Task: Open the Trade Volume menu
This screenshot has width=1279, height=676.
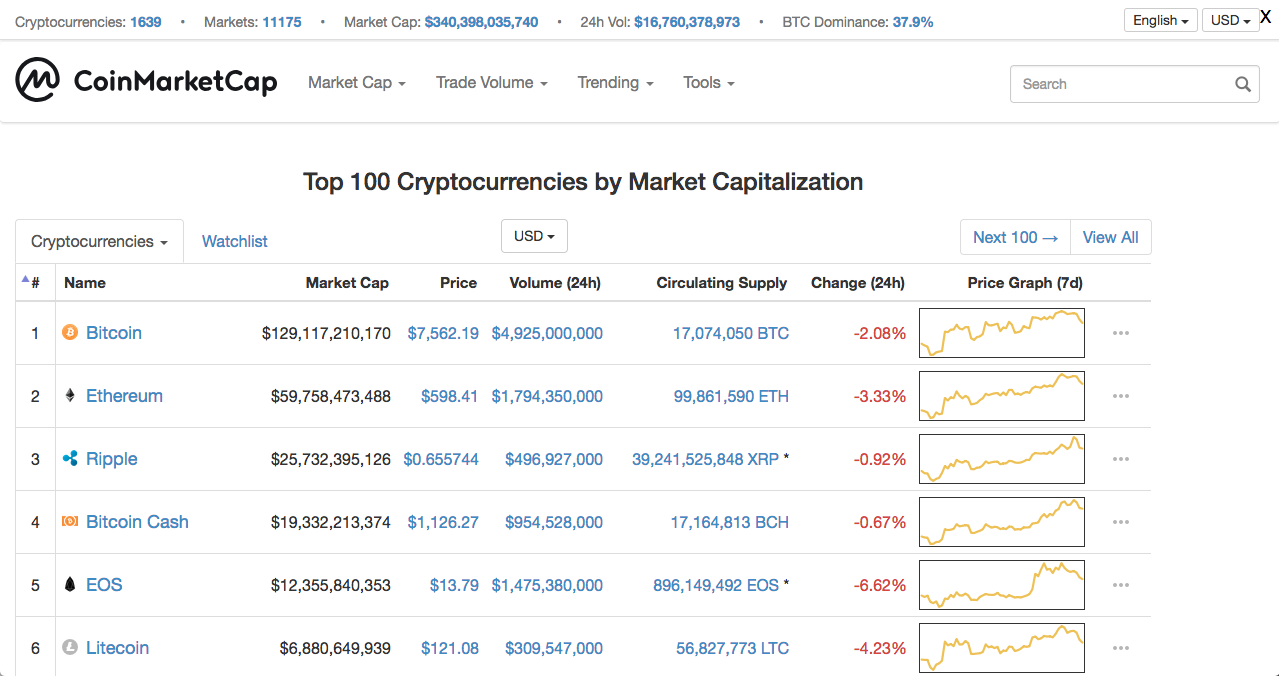Action: (x=491, y=83)
